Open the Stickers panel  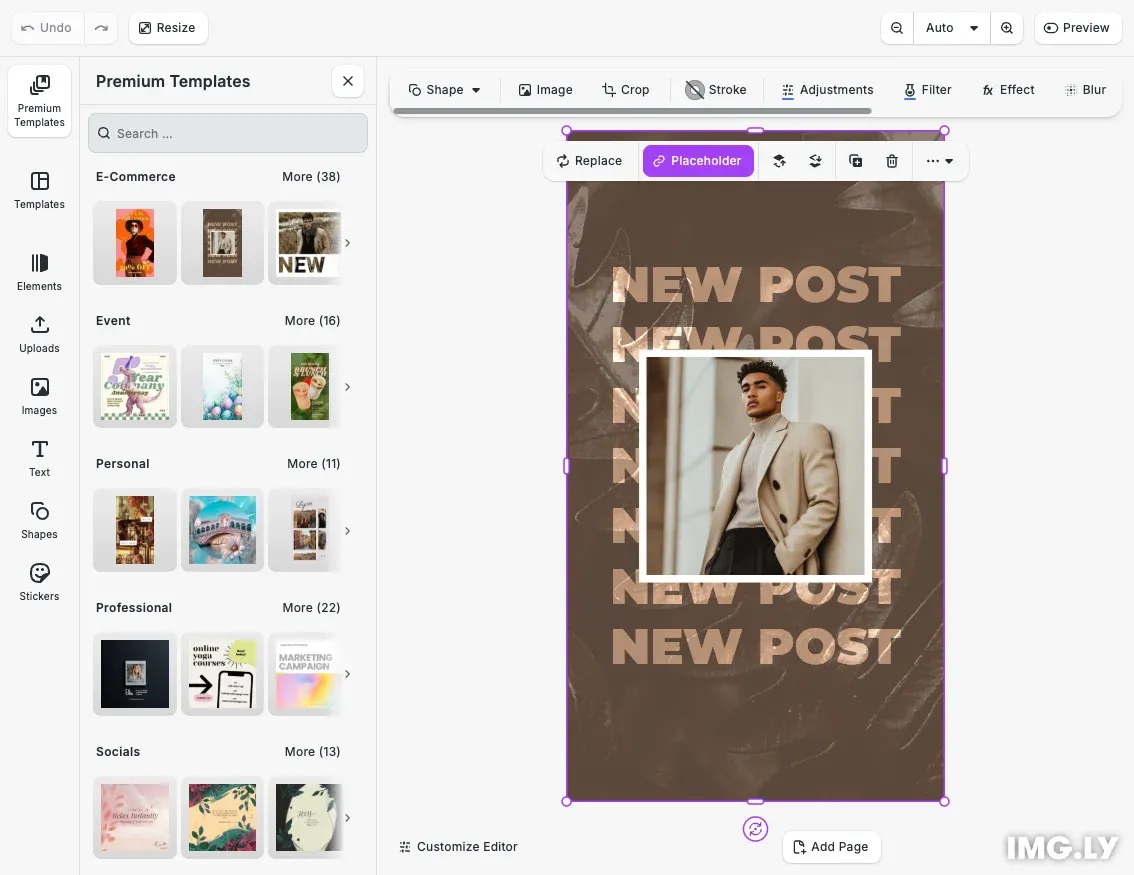[39, 582]
